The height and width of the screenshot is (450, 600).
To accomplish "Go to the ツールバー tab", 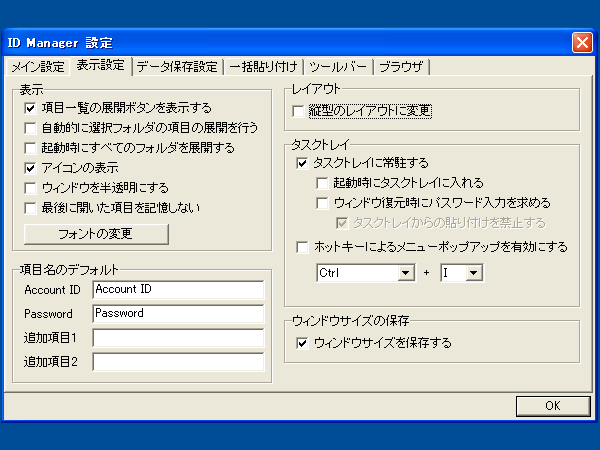I will tap(338, 67).
